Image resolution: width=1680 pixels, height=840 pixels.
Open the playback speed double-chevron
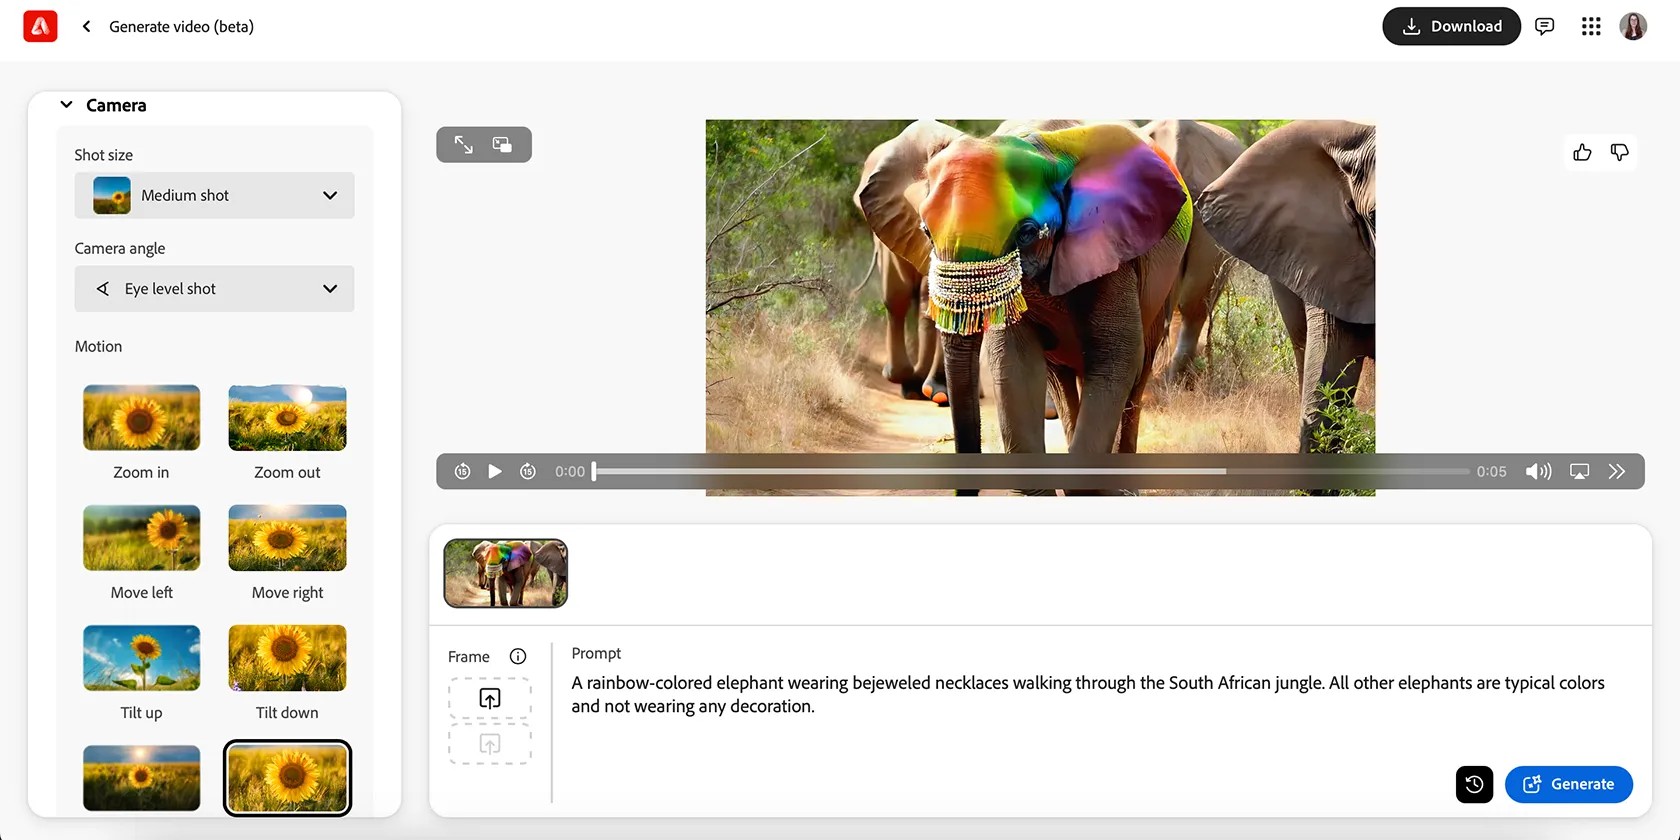(1617, 471)
